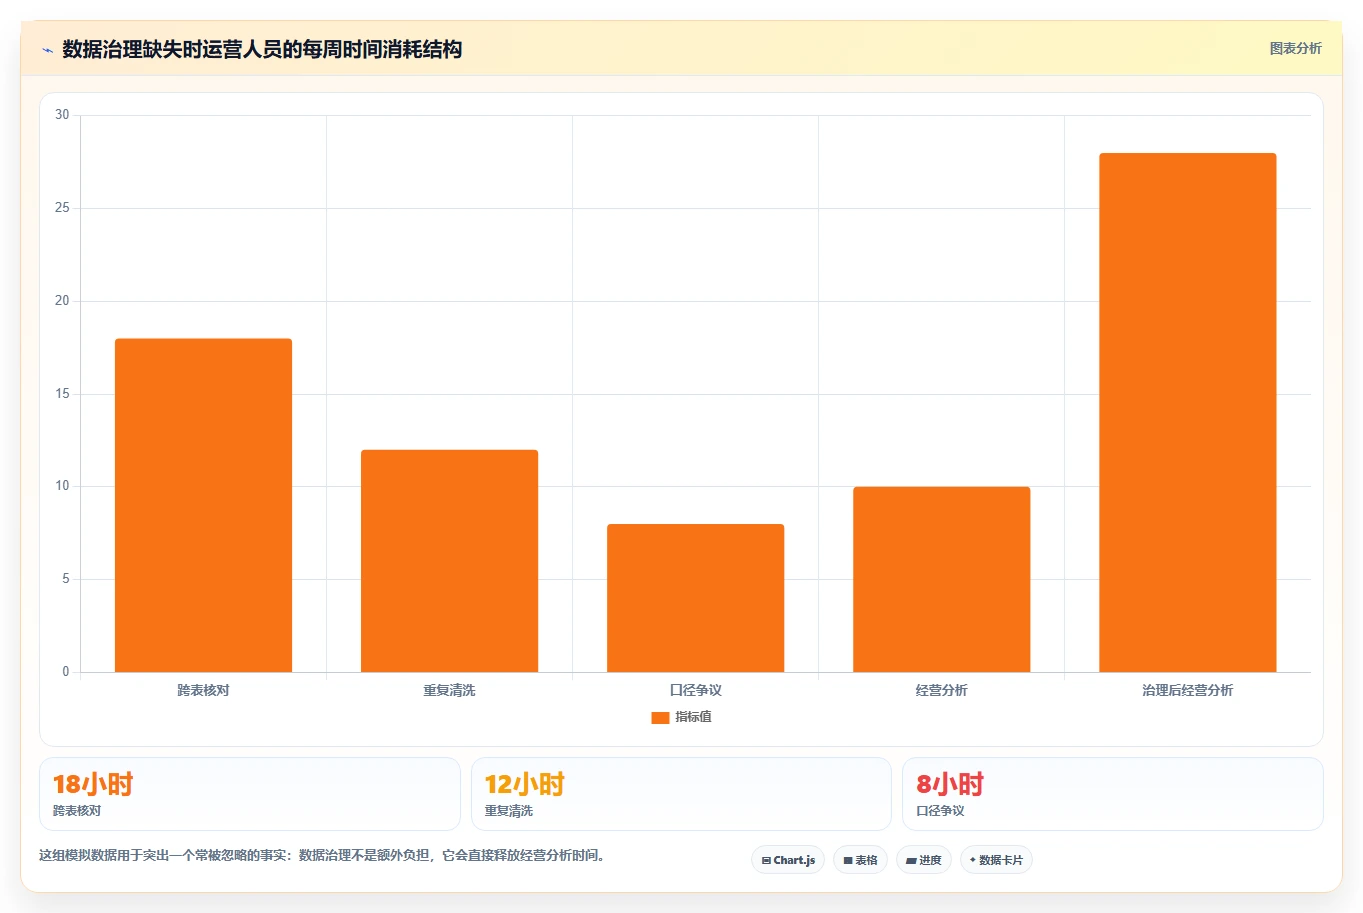Click the 治理后经营分析 x-axis label
This screenshot has height=913, width=1363.
point(1187,690)
